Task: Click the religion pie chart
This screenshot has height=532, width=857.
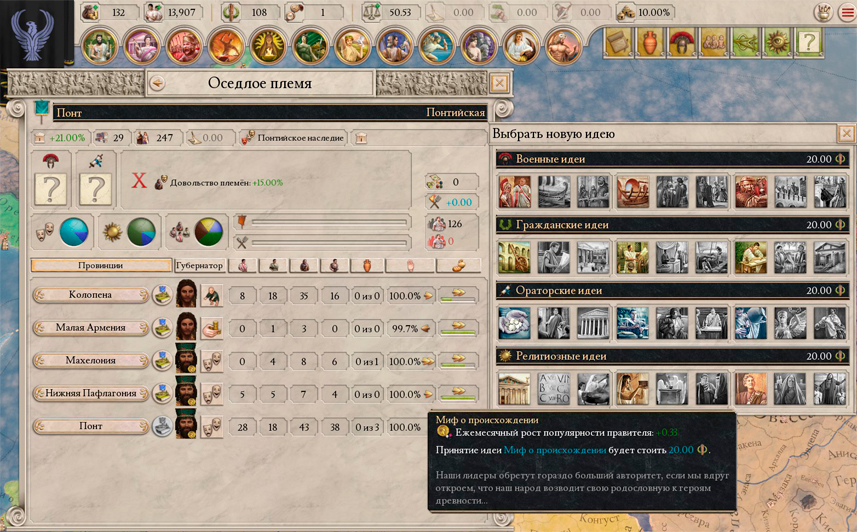Action: point(141,232)
